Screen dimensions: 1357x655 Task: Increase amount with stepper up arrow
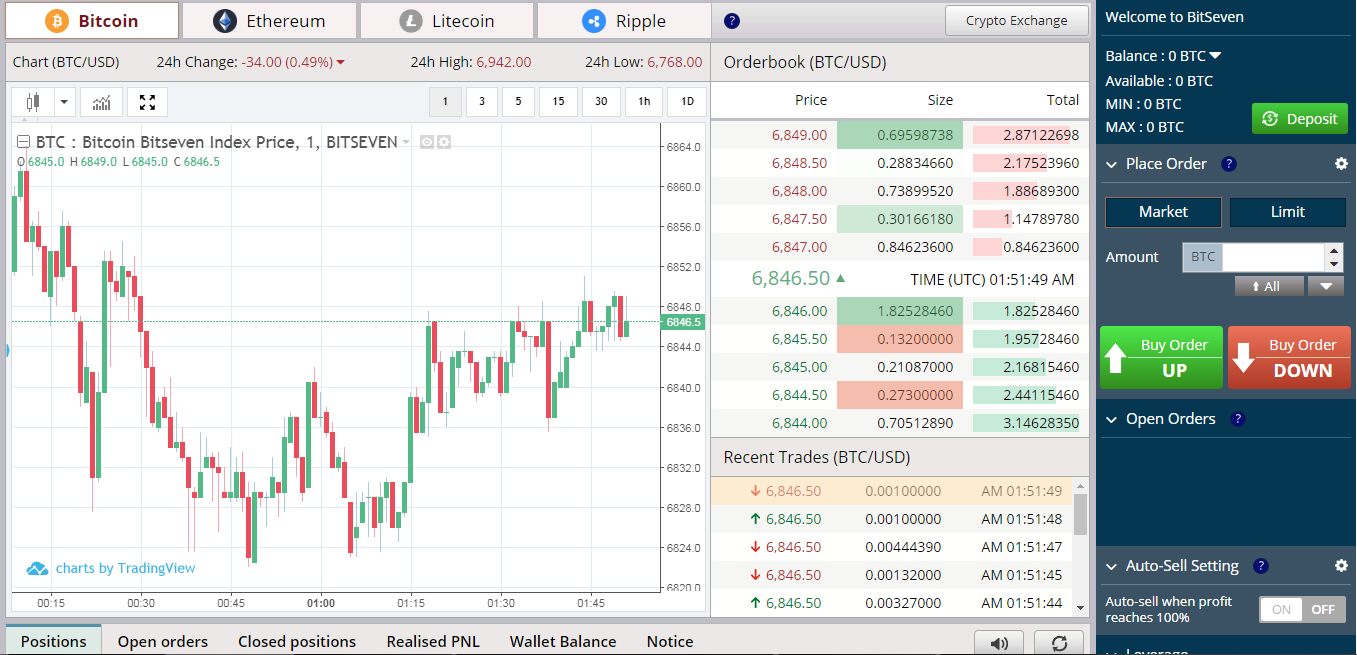coord(1334,251)
